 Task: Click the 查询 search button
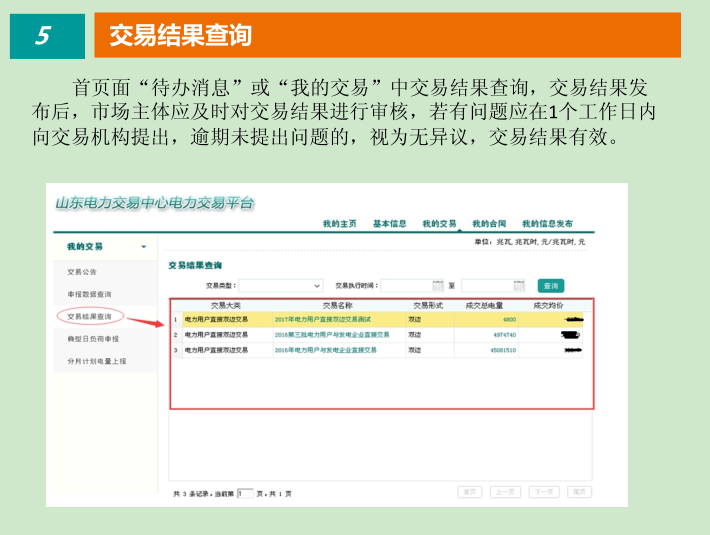coord(551,286)
